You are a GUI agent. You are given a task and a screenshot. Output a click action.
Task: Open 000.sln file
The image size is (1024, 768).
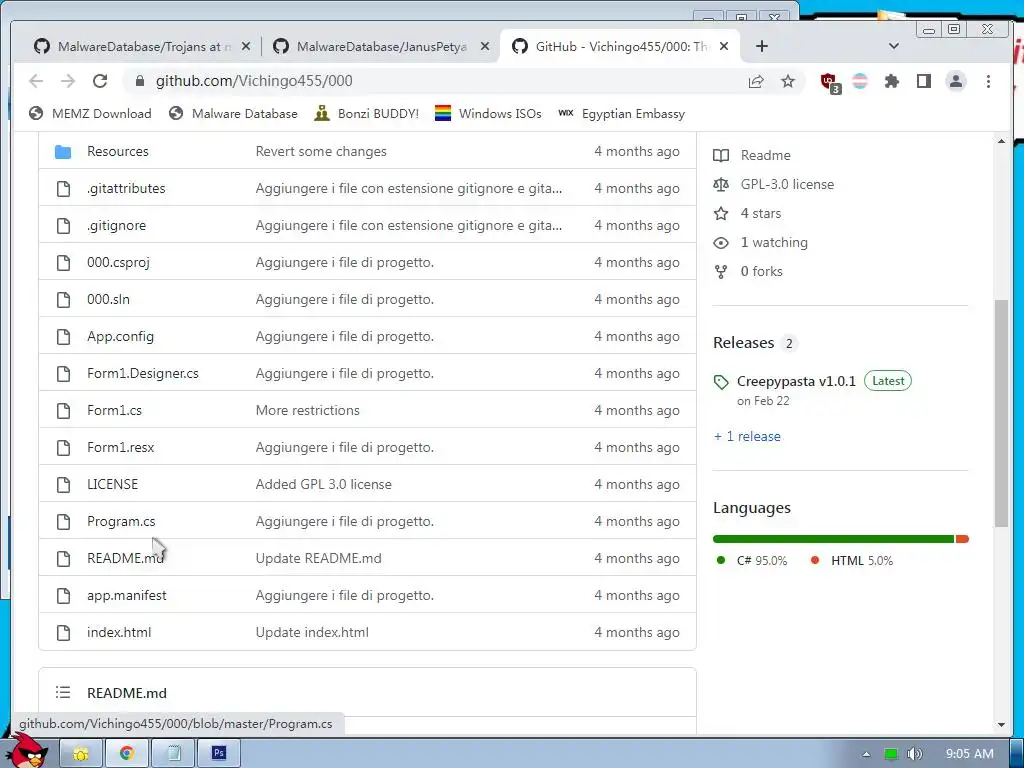pyautogui.click(x=108, y=300)
